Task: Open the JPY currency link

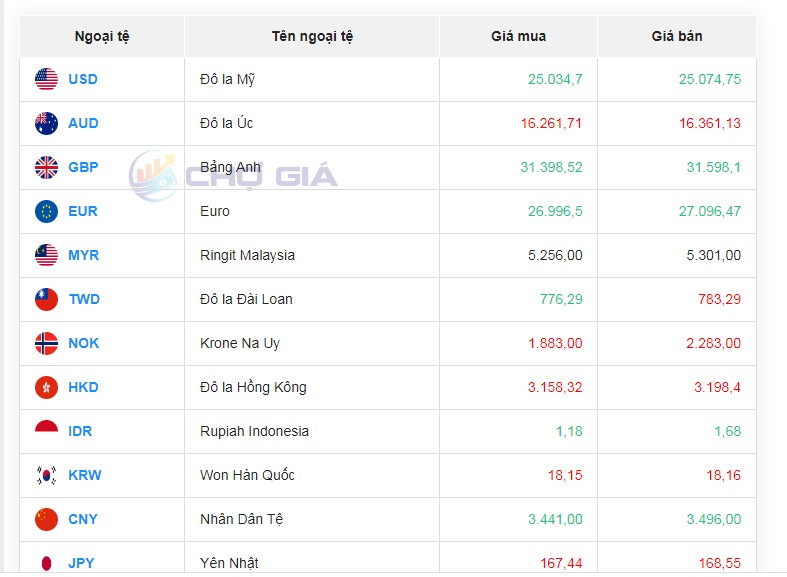Action: click(81, 563)
